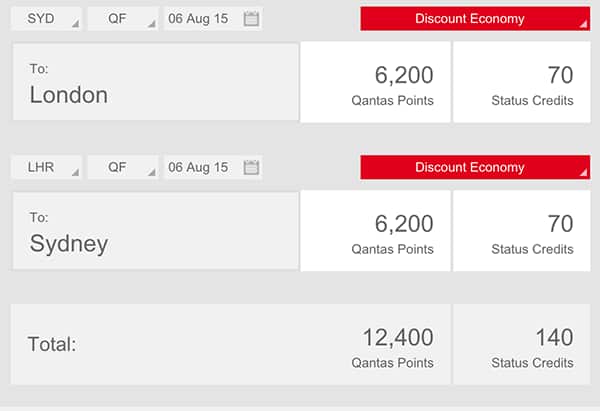Open Discount Economy fare menu for London flight
The image size is (600, 411).
[x=475, y=19]
